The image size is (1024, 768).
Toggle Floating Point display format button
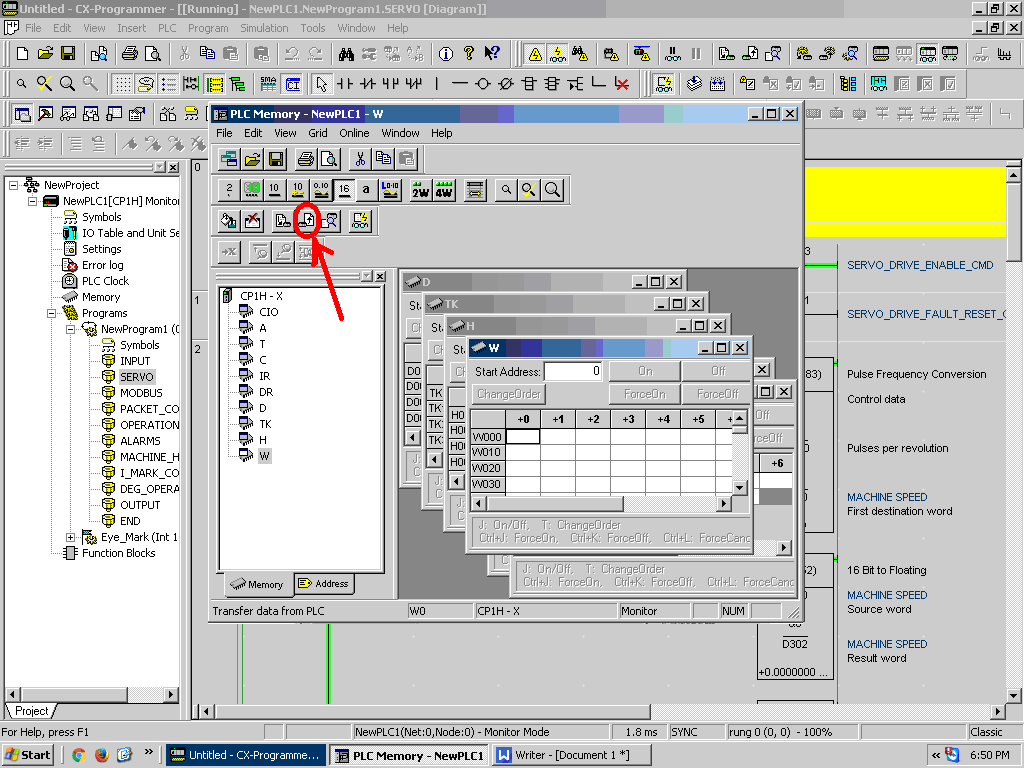tap(321, 190)
